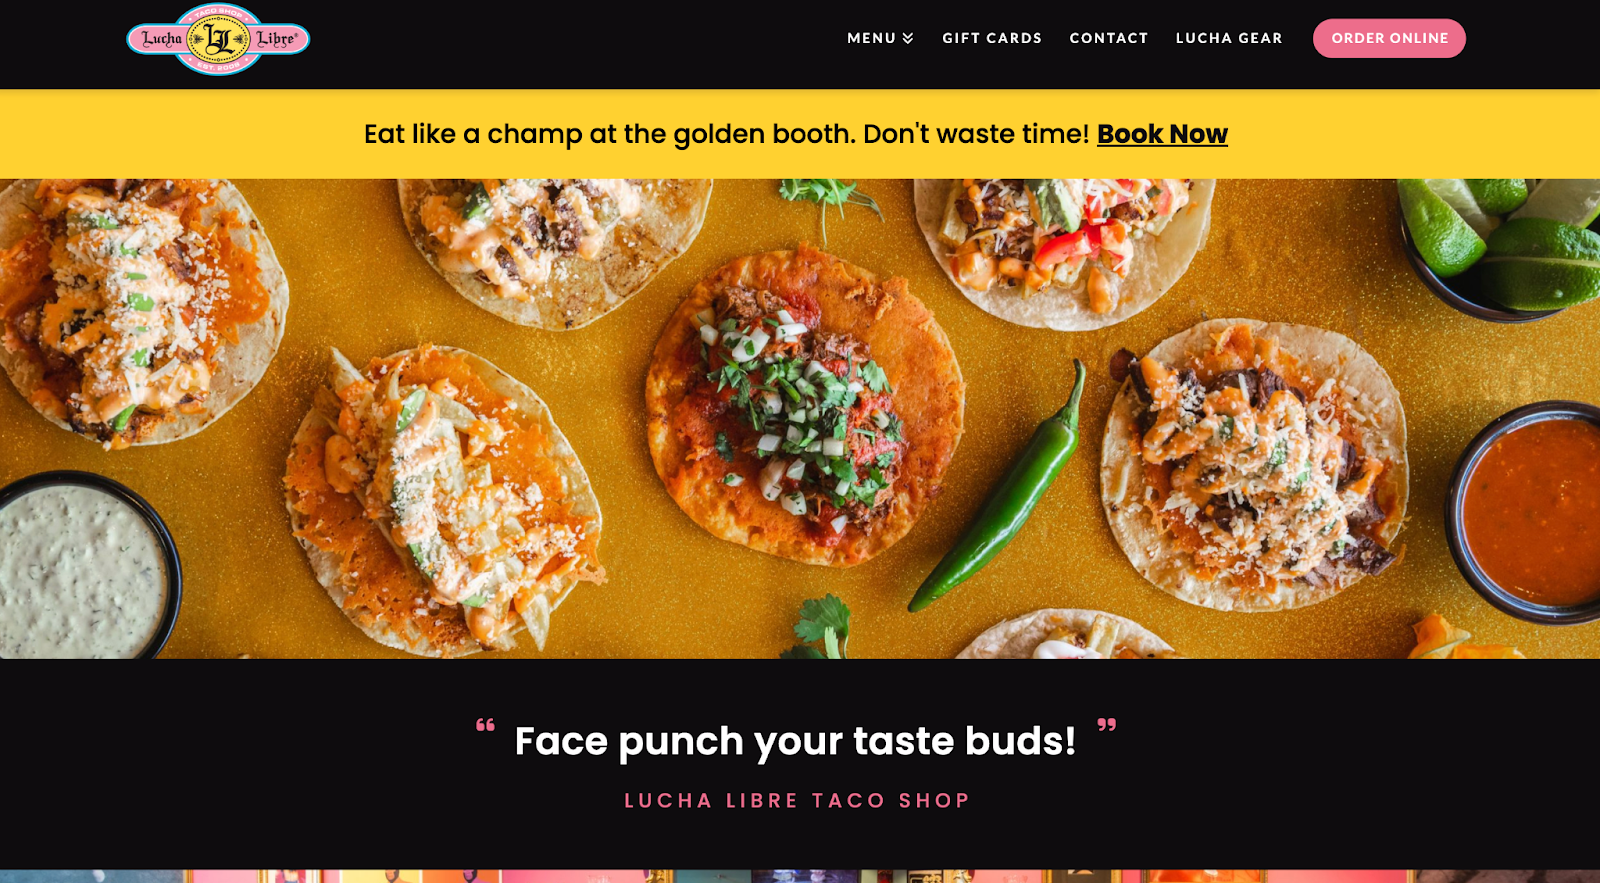Expand the MENU dropdown chevron
1600x883 pixels.
click(908, 38)
